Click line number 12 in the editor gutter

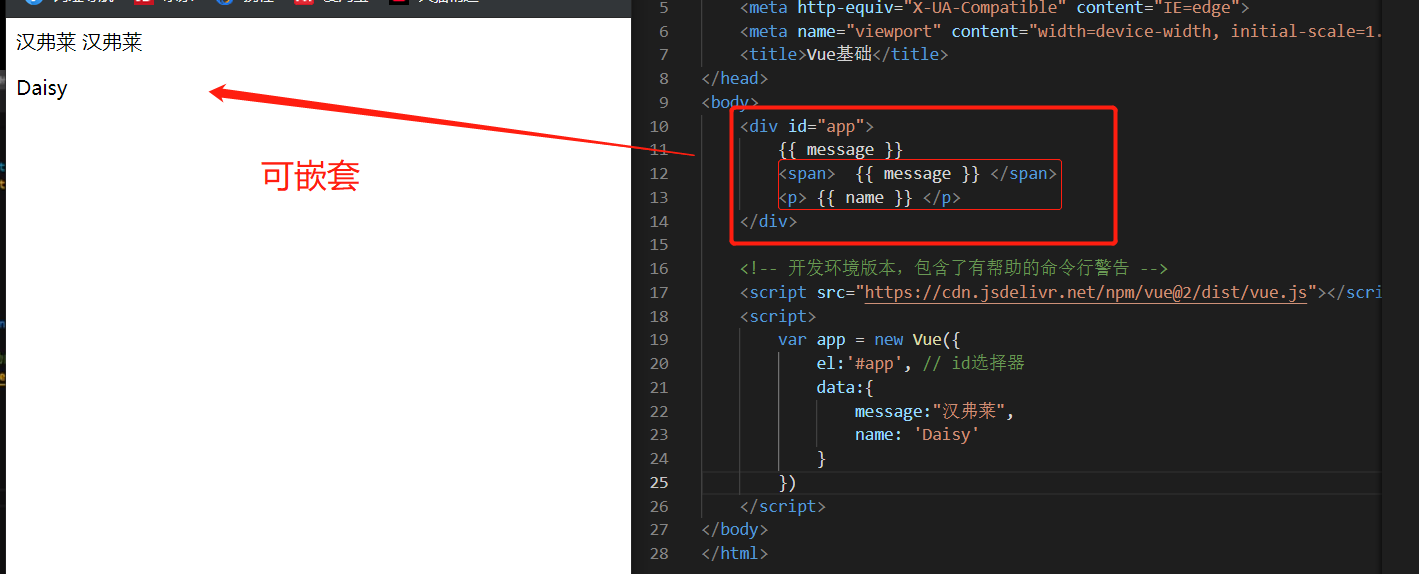(659, 174)
